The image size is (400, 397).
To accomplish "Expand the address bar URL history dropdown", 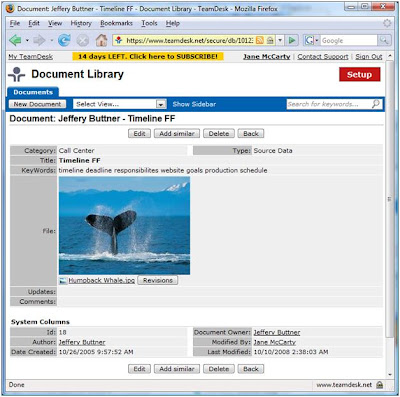I will (x=280, y=40).
